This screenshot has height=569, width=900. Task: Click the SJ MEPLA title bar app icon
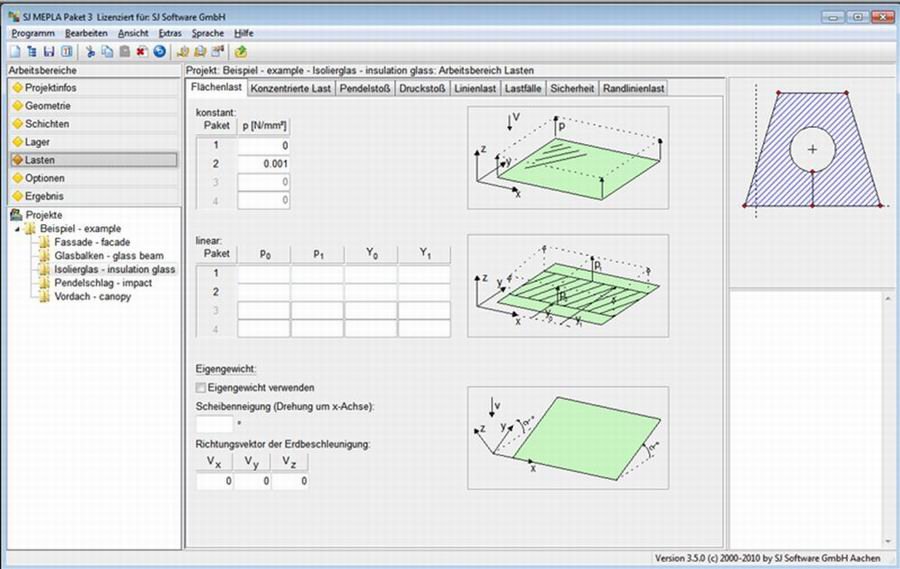14,16
